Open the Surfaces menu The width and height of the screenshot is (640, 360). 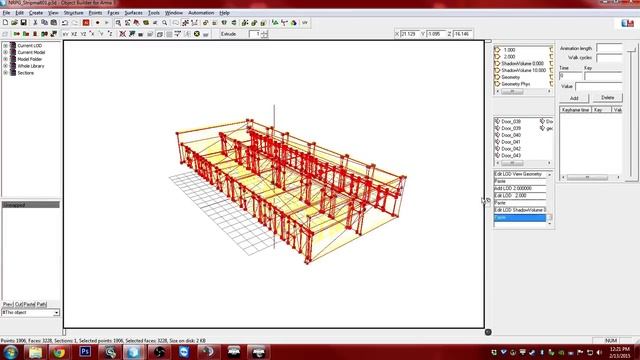133,13
